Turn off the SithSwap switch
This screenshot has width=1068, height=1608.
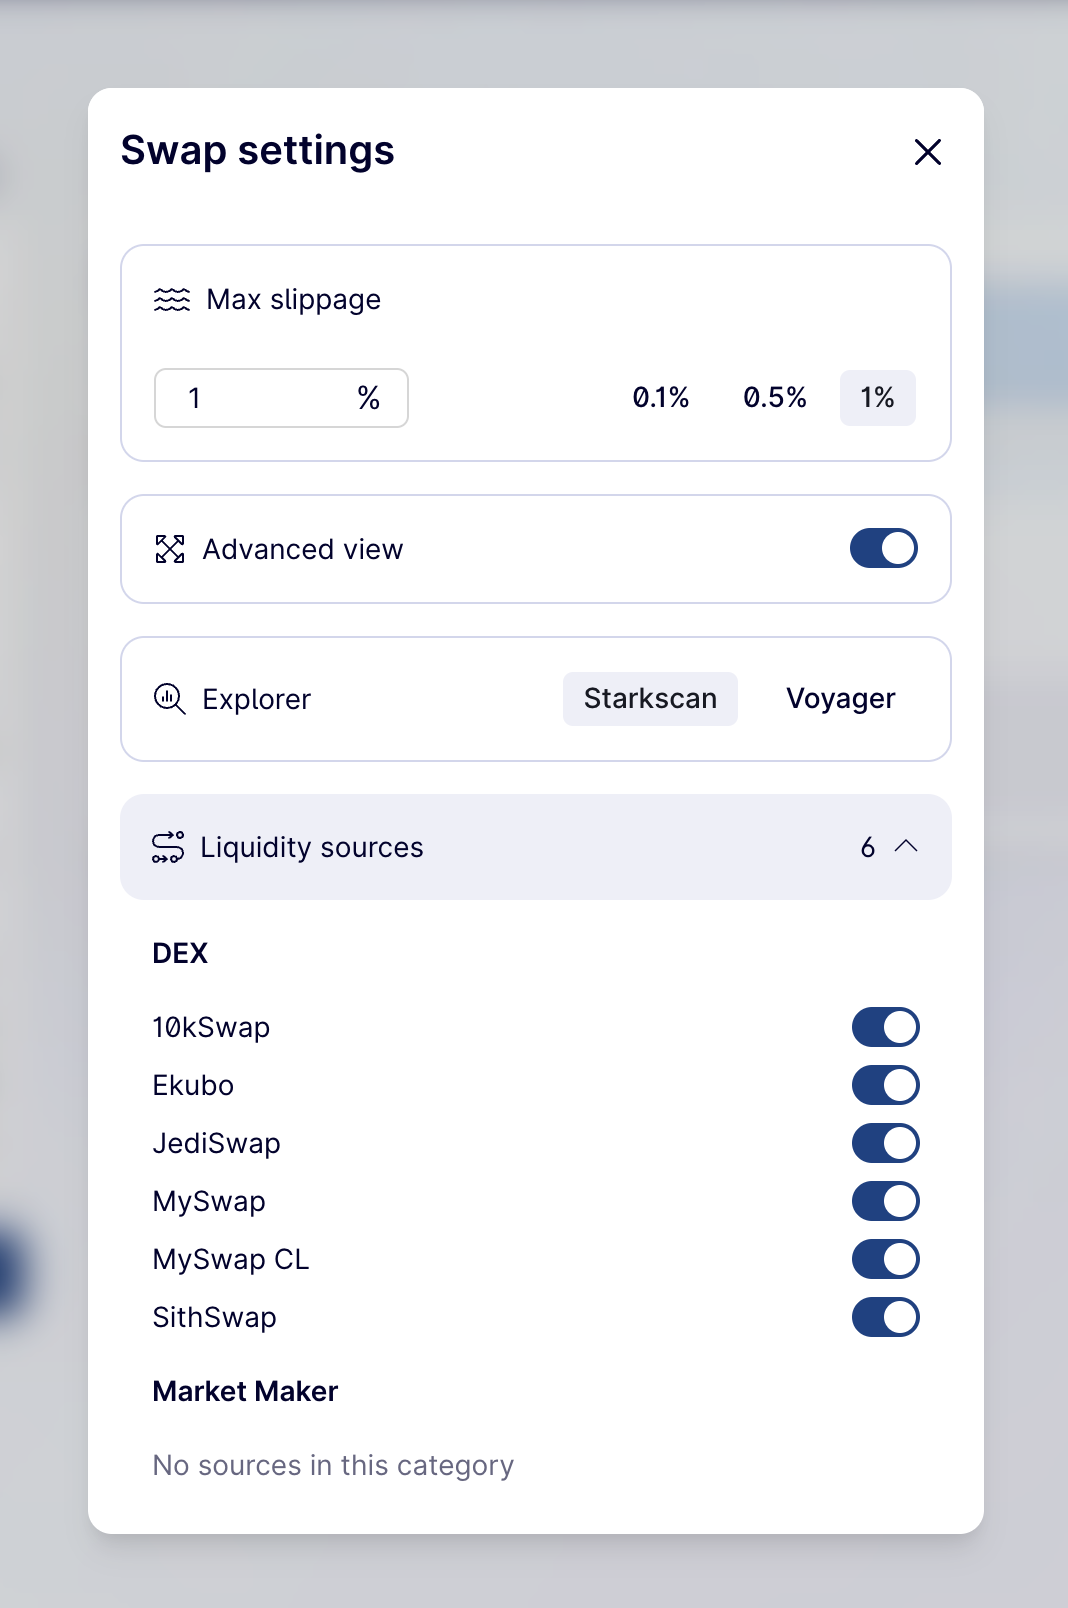click(x=885, y=1317)
